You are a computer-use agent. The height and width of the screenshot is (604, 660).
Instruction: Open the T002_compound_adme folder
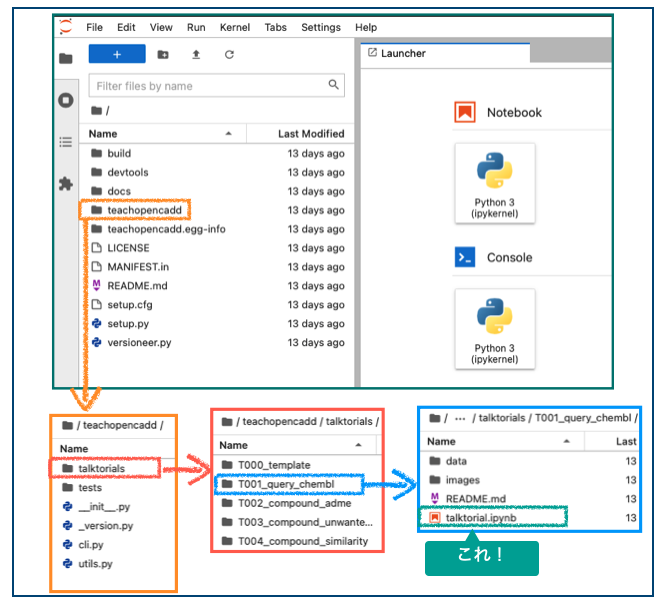tap(297, 503)
